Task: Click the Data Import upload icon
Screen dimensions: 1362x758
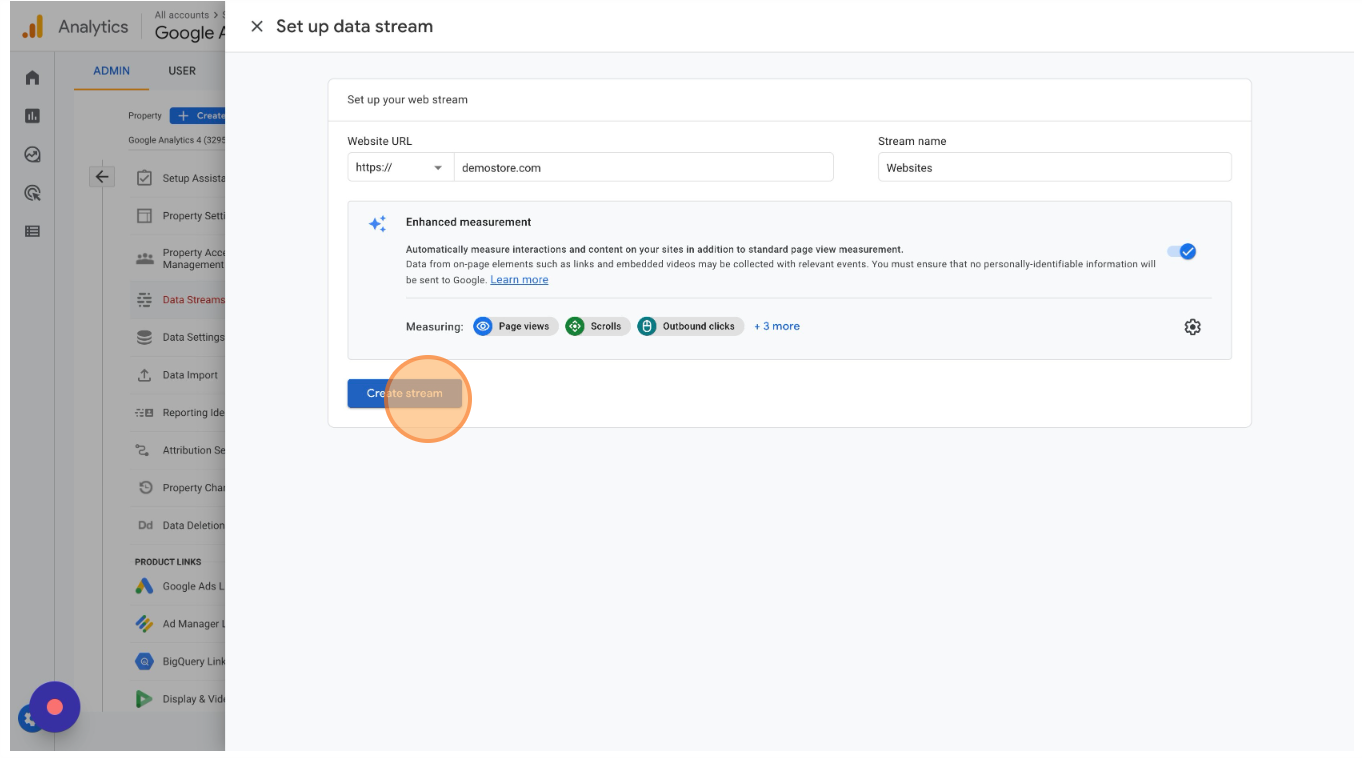Action: (x=144, y=375)
